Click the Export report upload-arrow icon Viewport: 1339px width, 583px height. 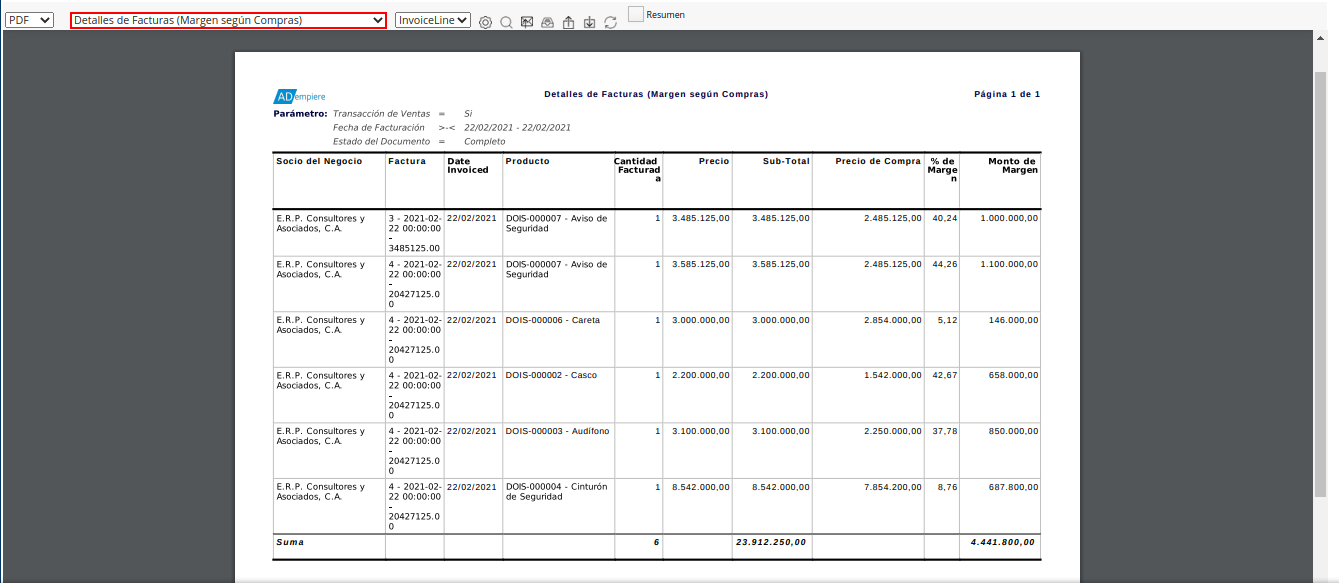pyautogui.click(x=568, y=22)
